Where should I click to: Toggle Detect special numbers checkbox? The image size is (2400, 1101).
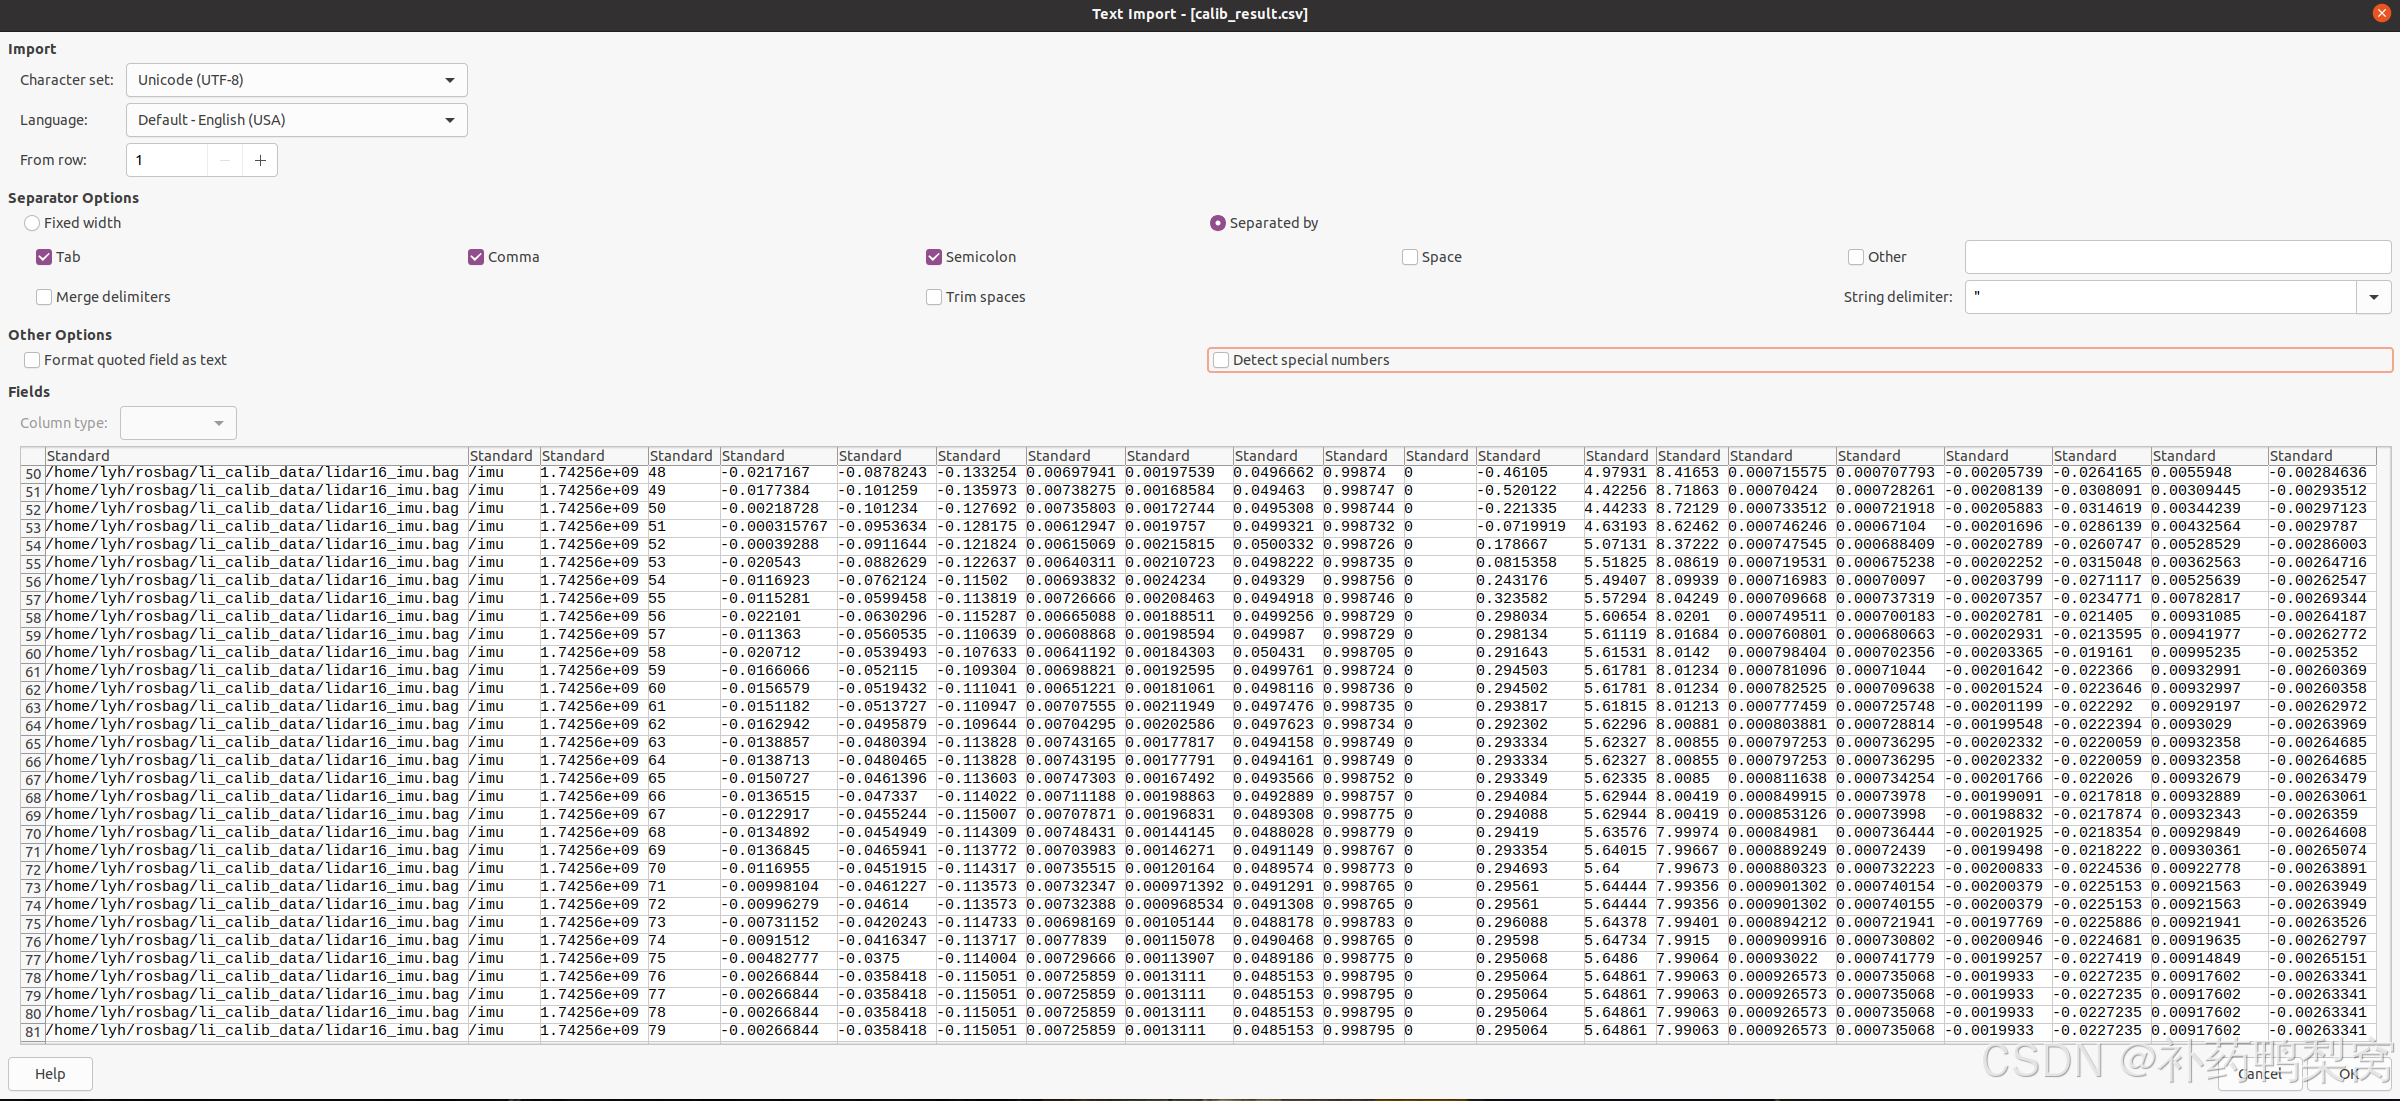pos(1221,360)
